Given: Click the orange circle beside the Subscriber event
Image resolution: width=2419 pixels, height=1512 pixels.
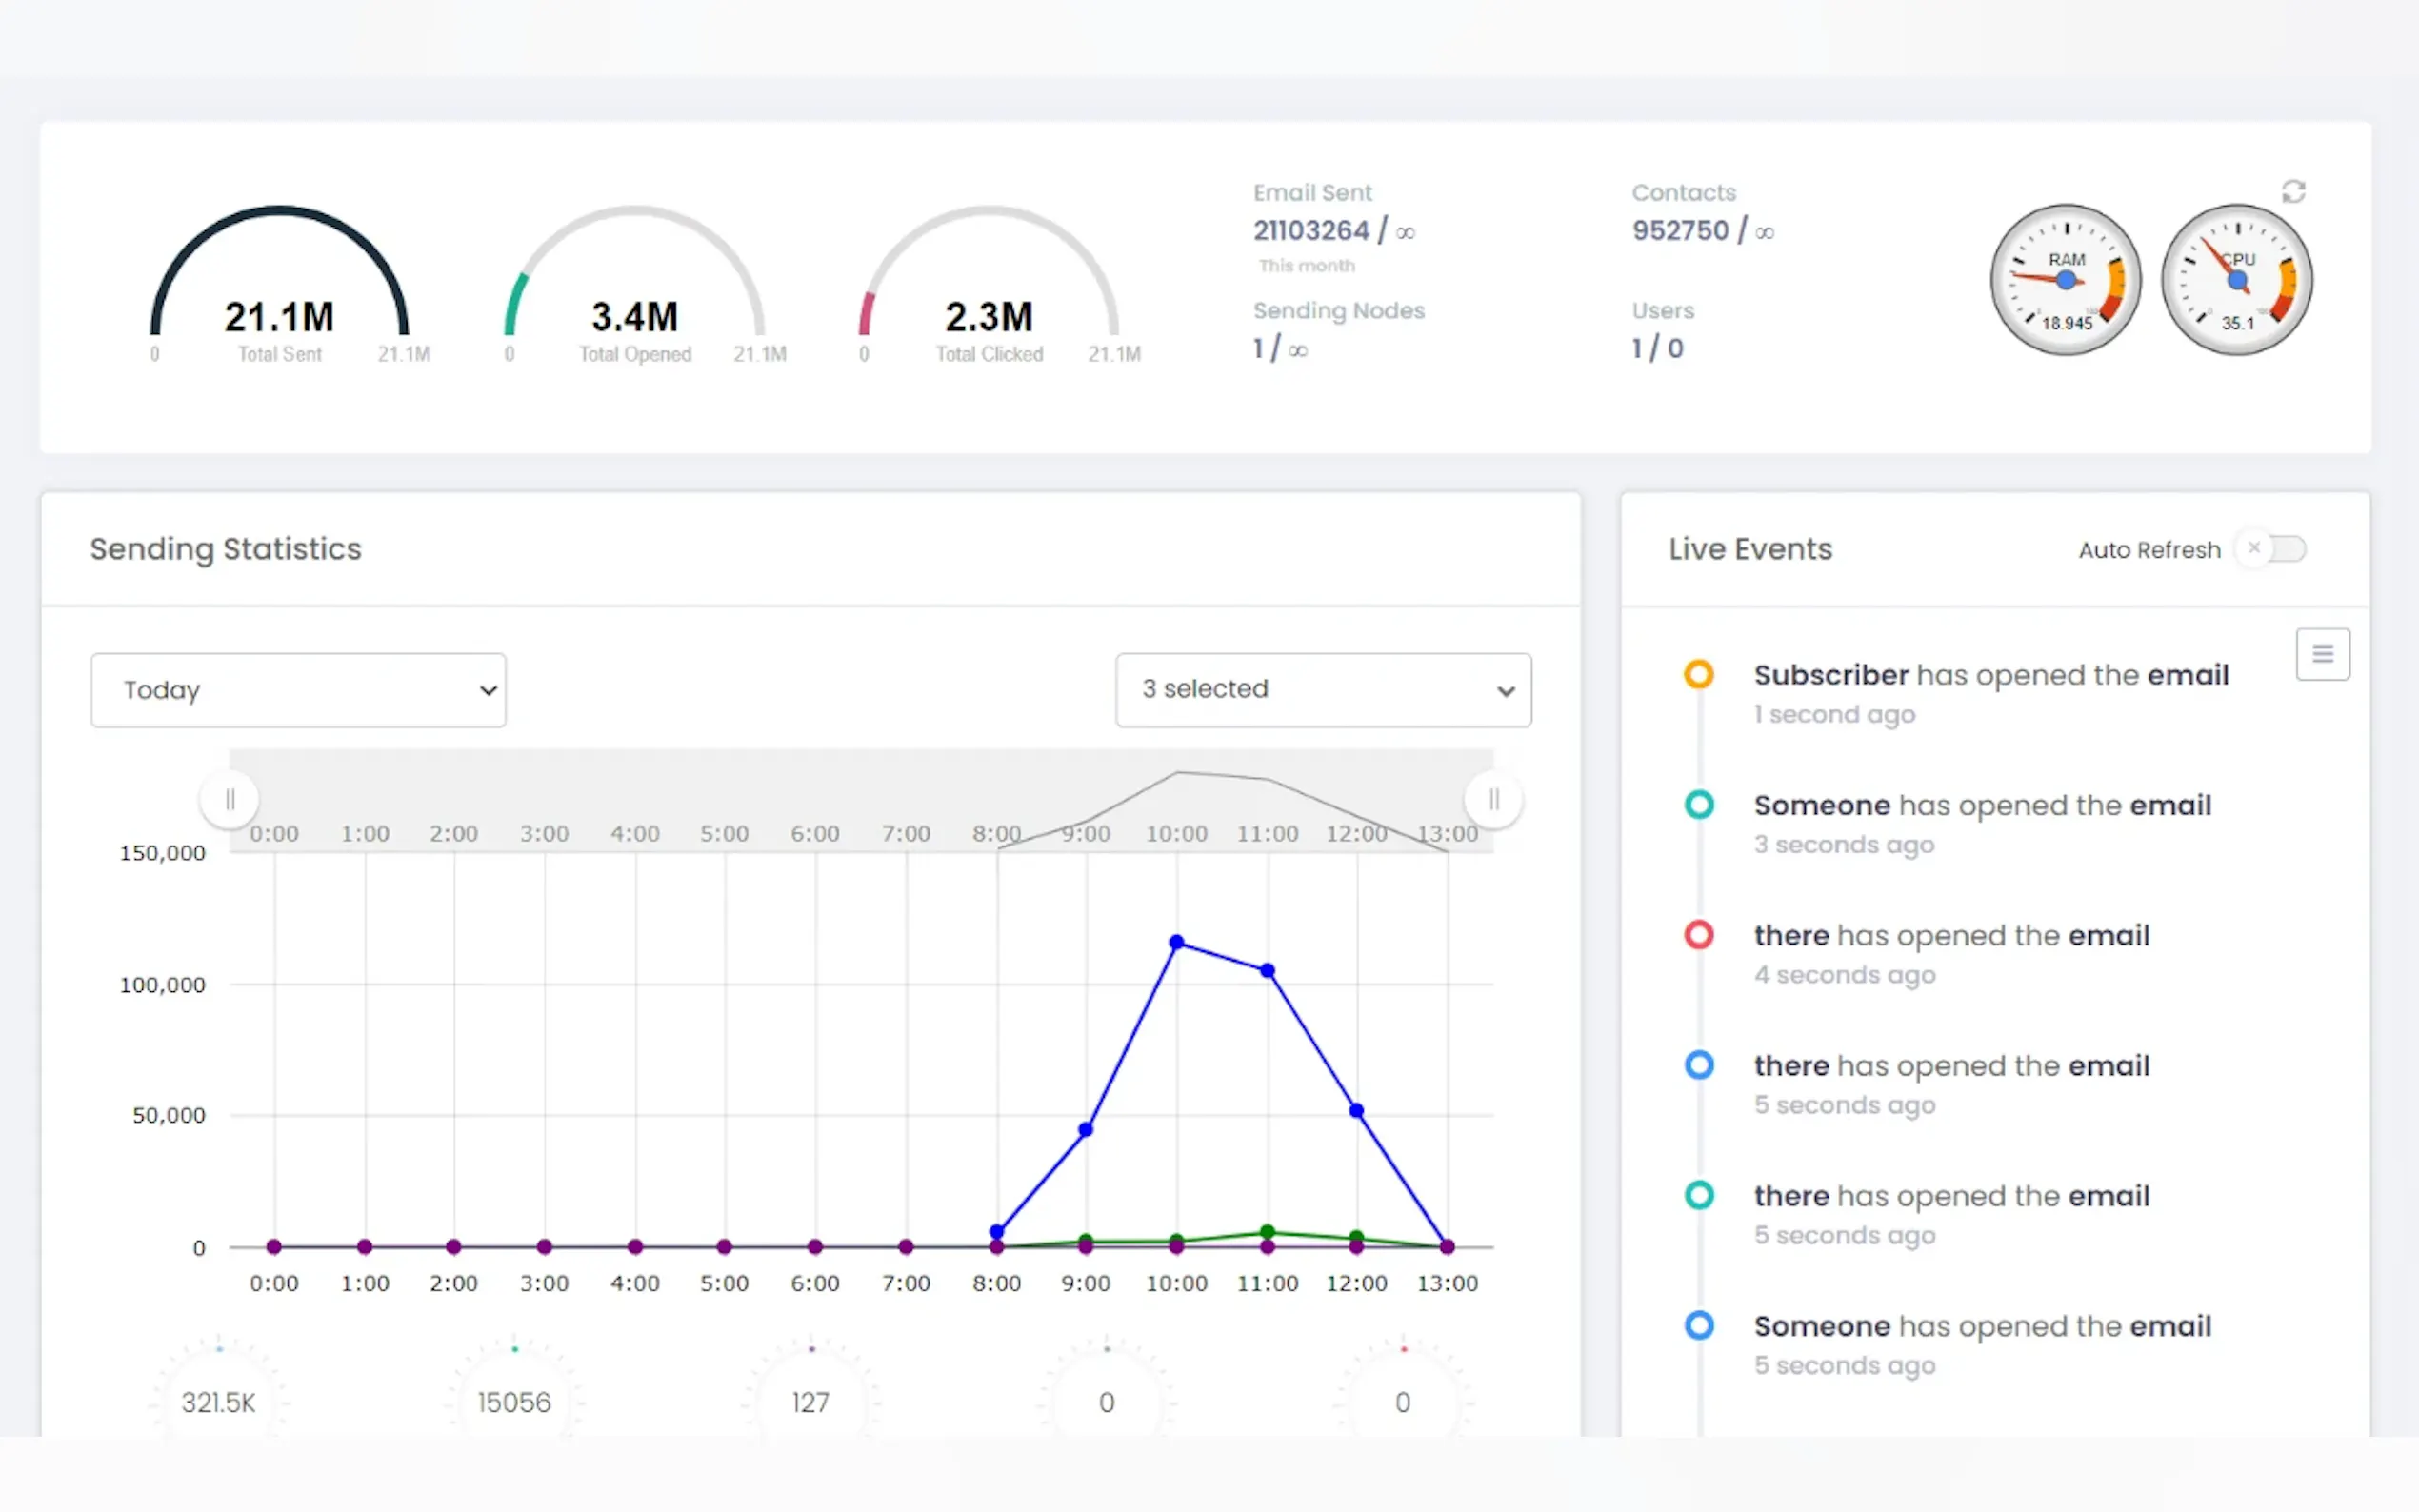Looking at the screenshot, I should tap(1698, 674).
